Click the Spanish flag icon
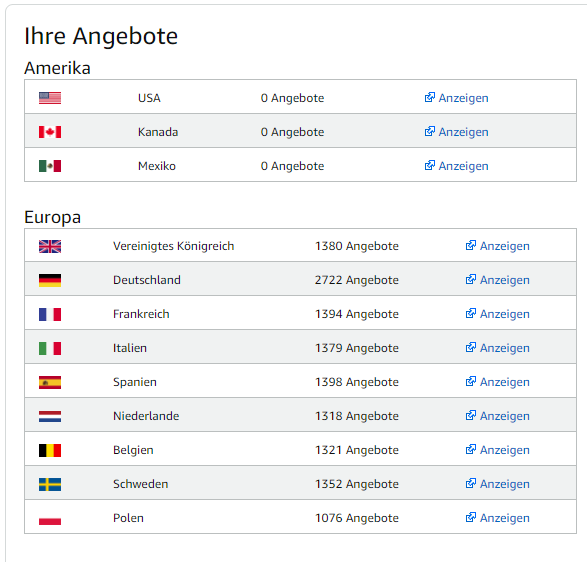The height and width of the screenshot is (562, 587). point(50,382)
